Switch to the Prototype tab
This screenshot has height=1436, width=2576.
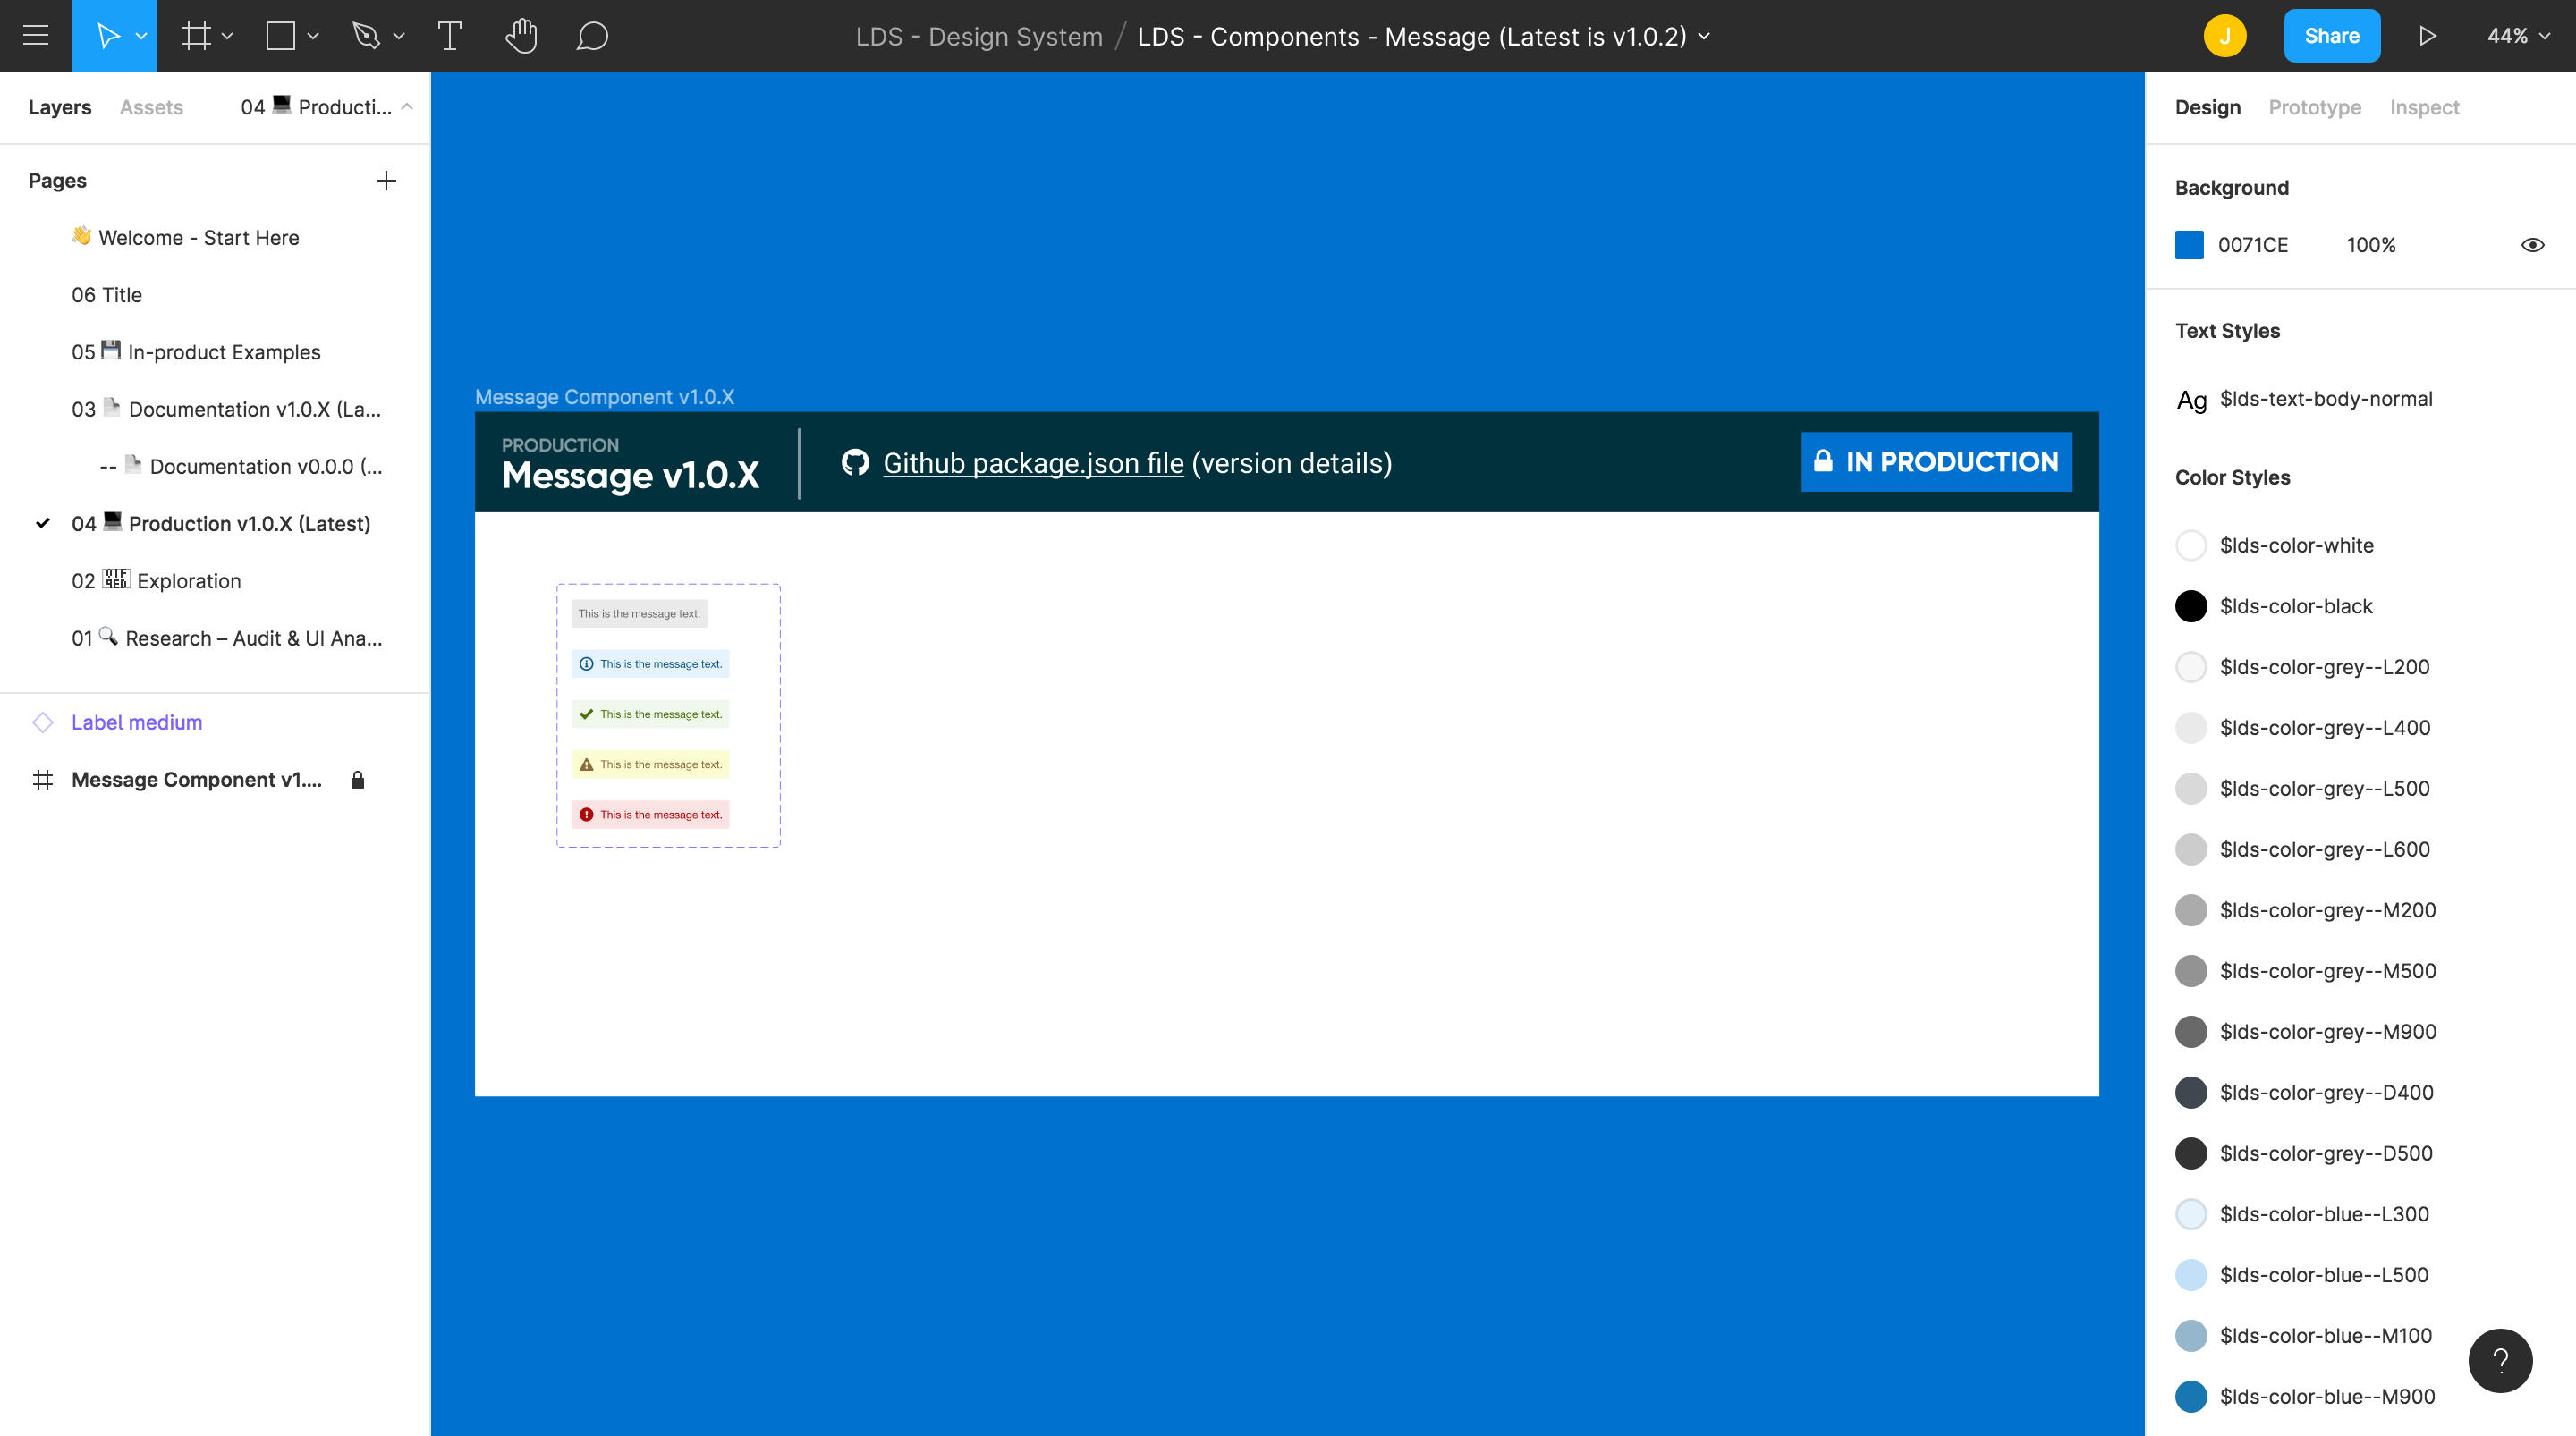[x=2314, y=107]
